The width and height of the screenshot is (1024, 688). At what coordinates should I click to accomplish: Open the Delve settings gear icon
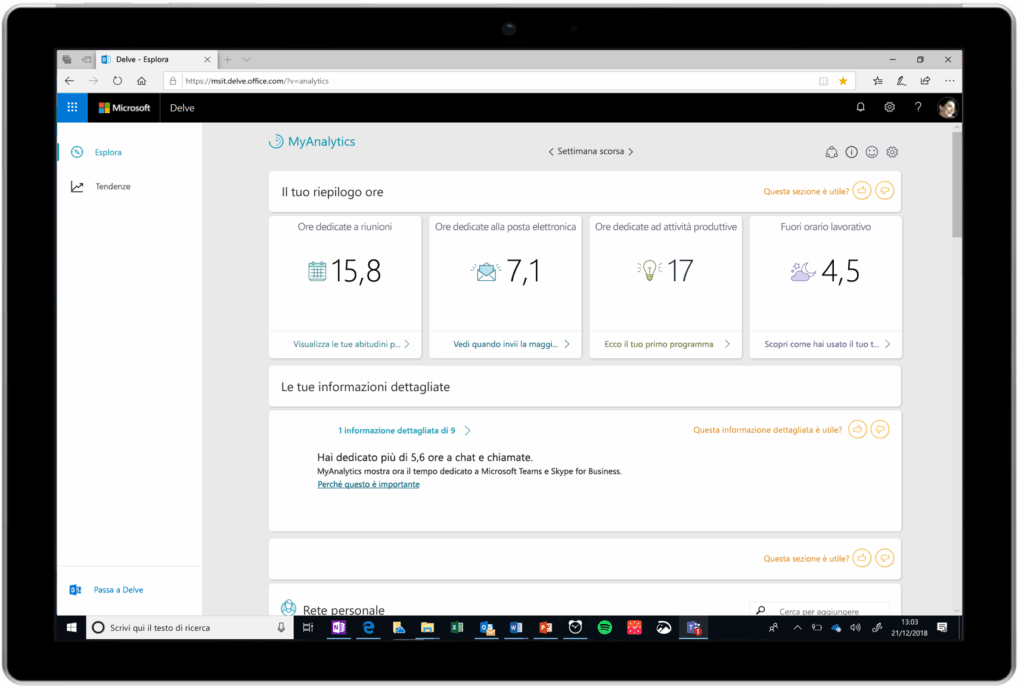(x=890, y=107)
